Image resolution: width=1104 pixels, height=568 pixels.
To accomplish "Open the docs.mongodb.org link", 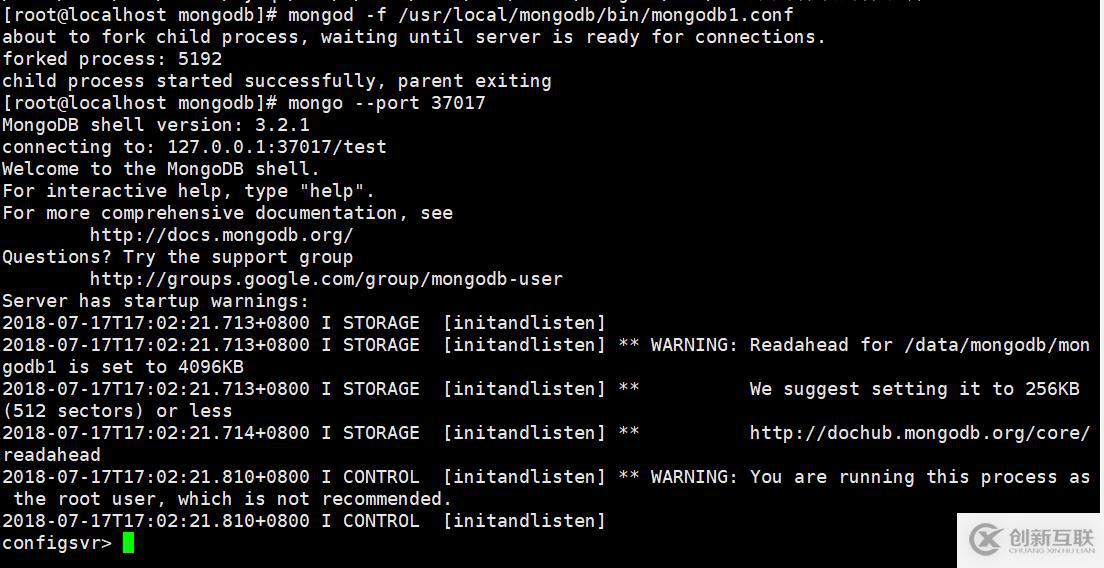I will coord(221,235).
